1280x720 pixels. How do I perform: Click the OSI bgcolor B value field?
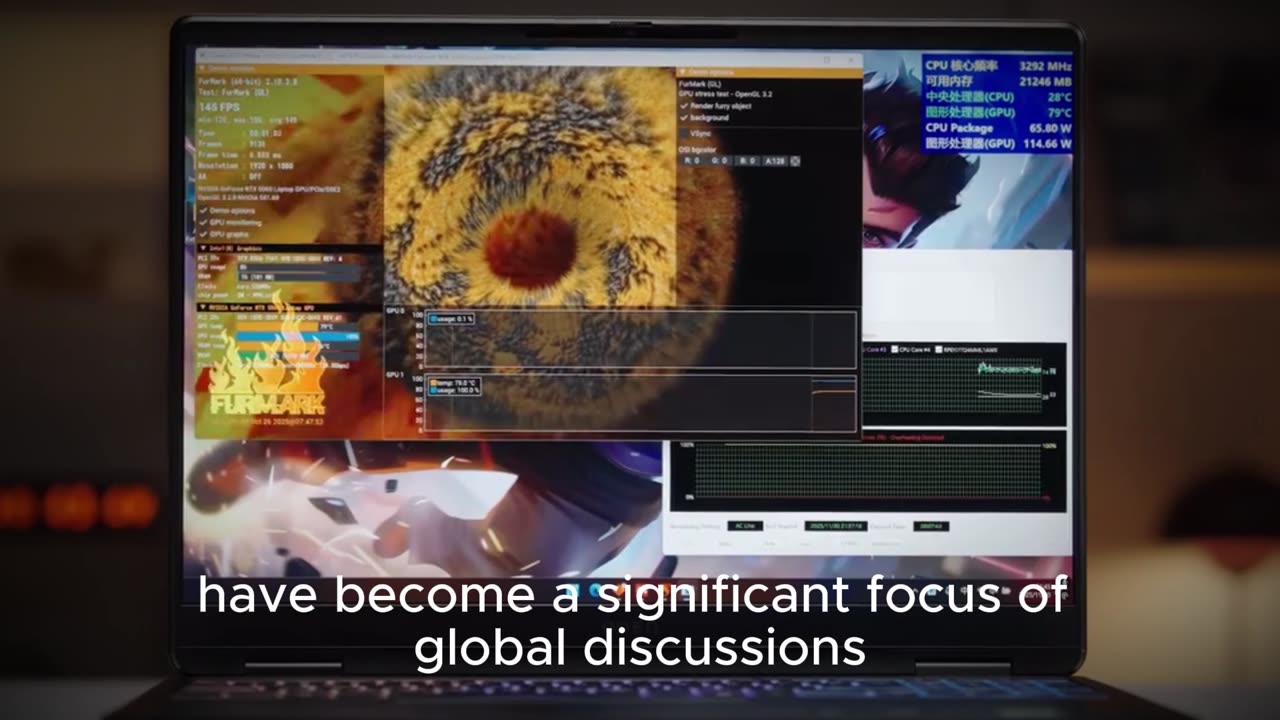pyautogui.click(x=747, y=161)
